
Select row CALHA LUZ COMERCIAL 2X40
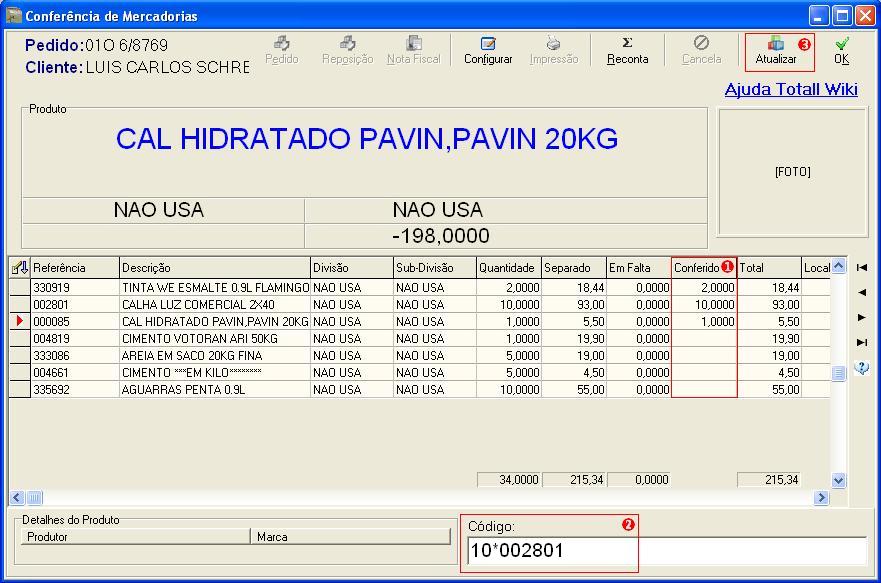tap(419, 304)
